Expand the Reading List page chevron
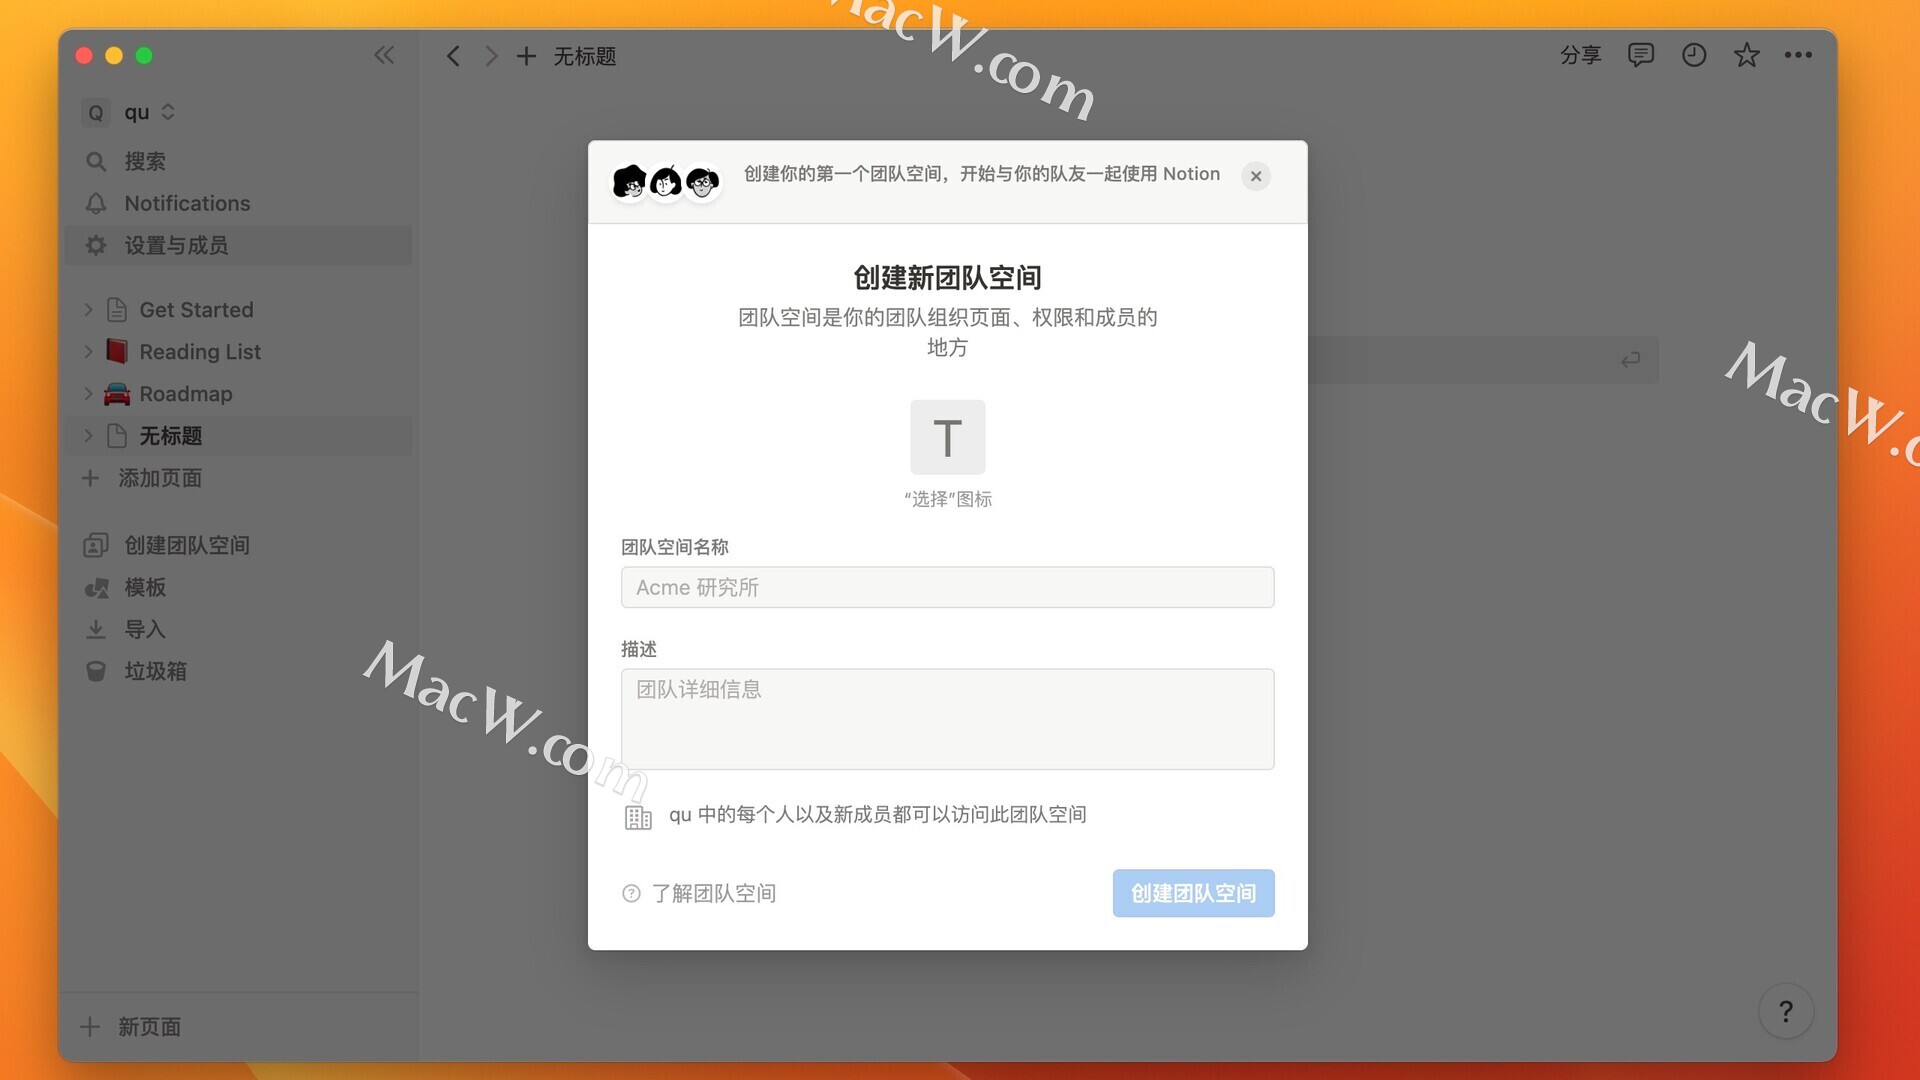This screenshot has width=1920, height=1080. pos(88,352)
